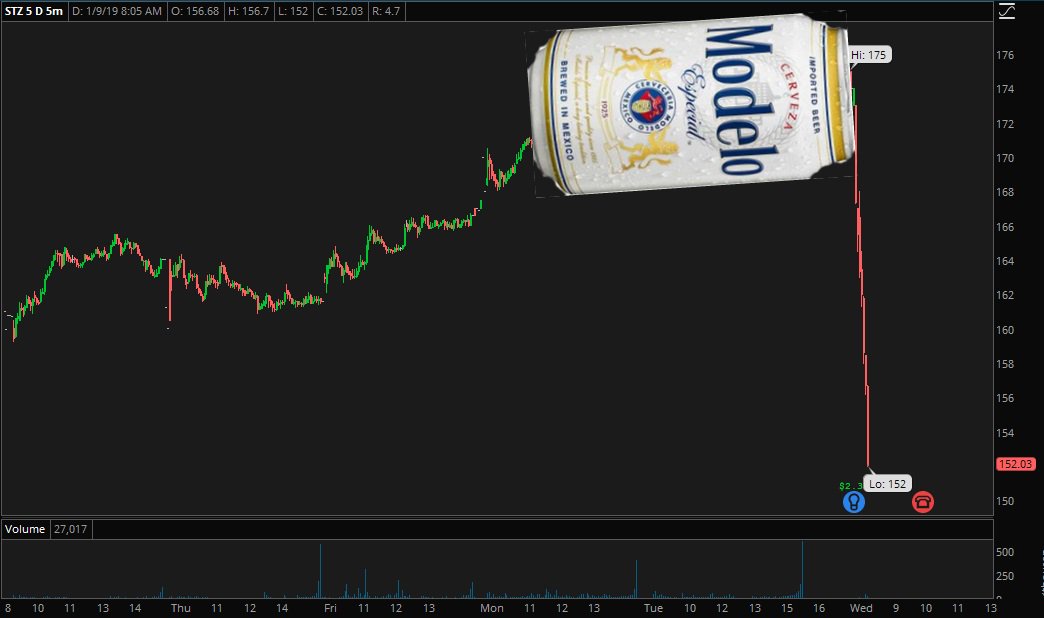Click the open value O: 156.68
1044x618 pixels.
tap(195, 11)
